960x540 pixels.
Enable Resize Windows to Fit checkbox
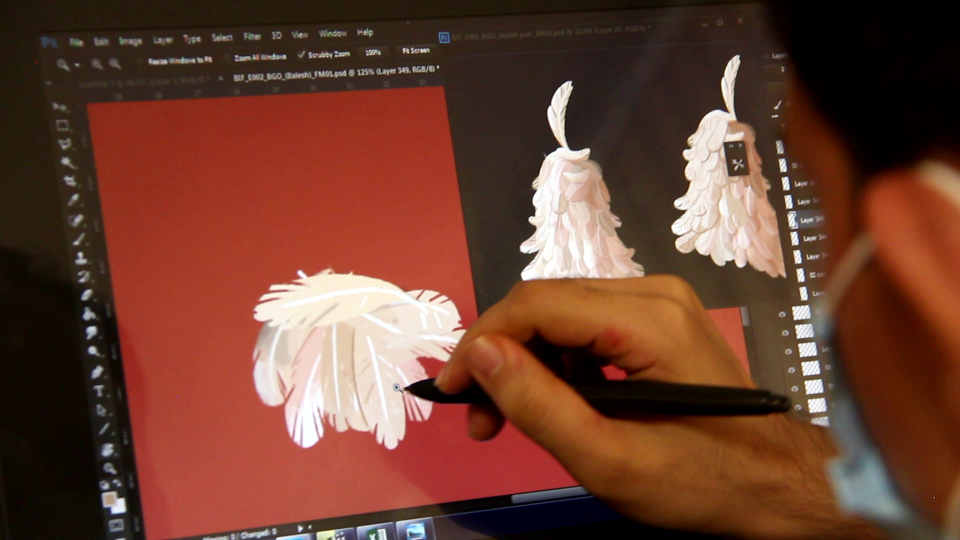140,61
